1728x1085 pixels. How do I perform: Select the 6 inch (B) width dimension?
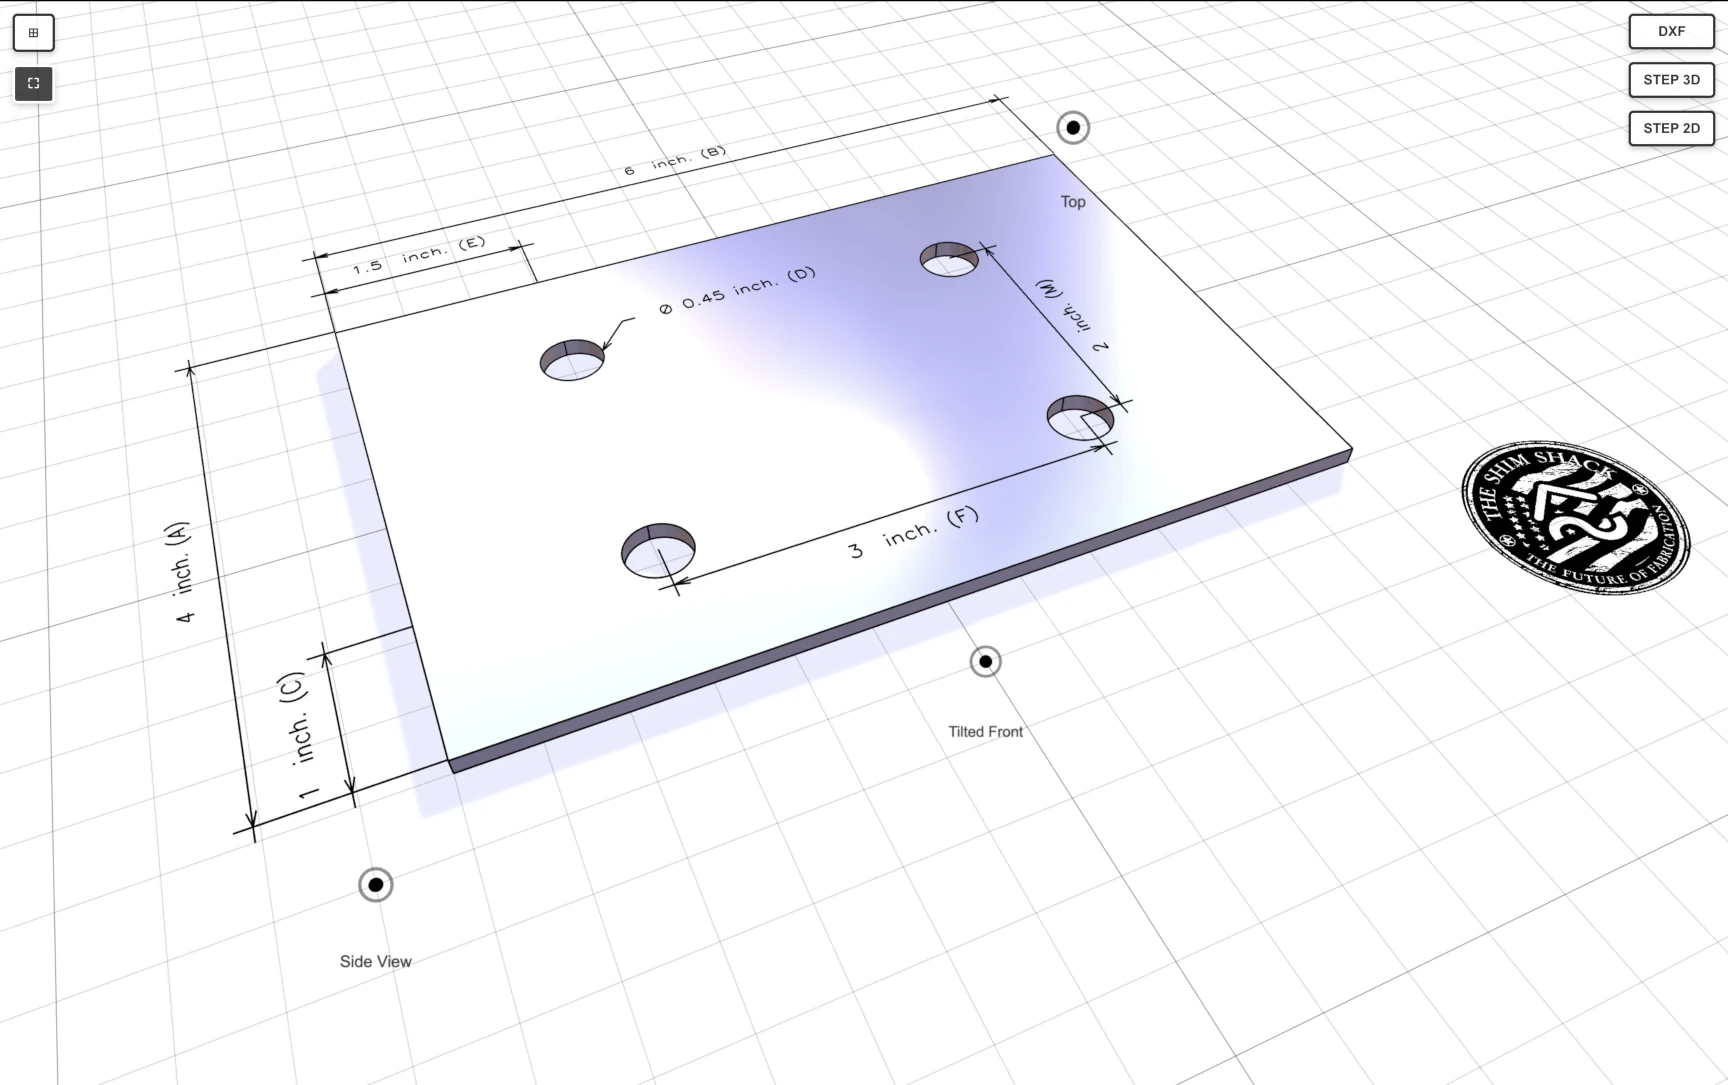click(675, 160)
